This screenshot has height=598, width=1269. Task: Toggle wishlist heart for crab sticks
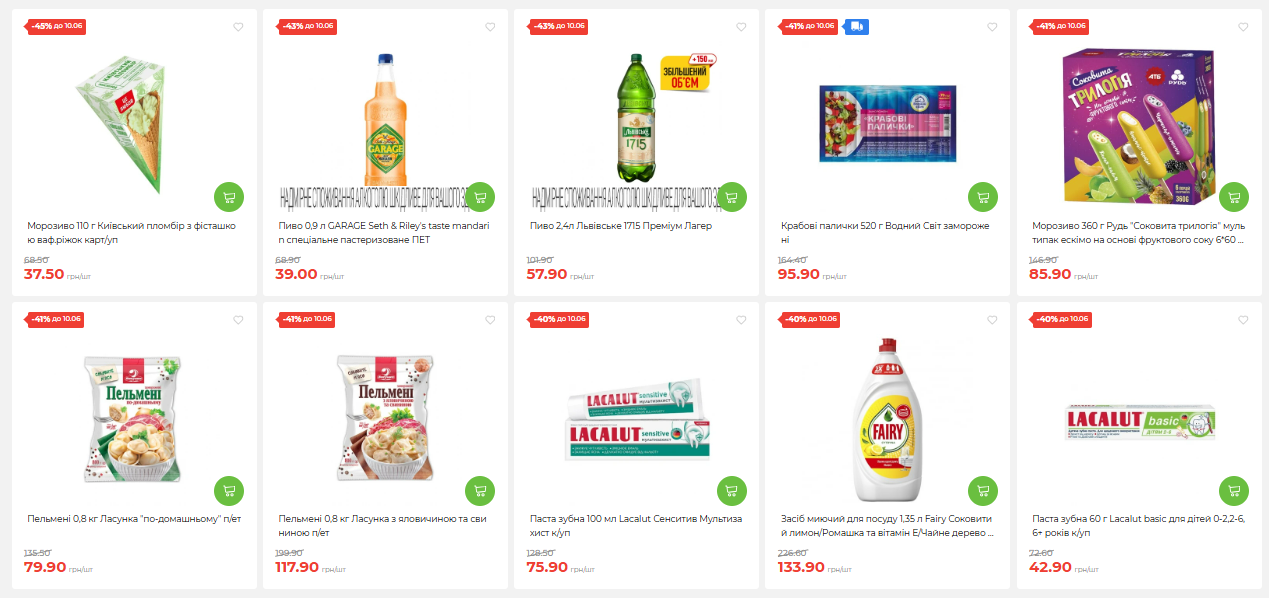pyautogui.click(x=992, y=27)
